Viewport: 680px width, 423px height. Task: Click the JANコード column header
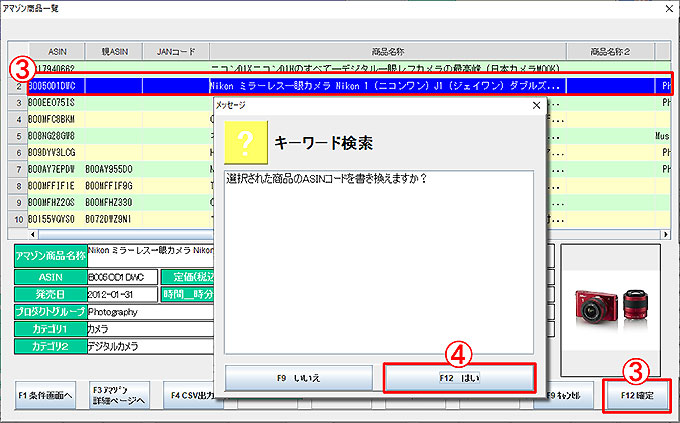[x=176, y=52]
